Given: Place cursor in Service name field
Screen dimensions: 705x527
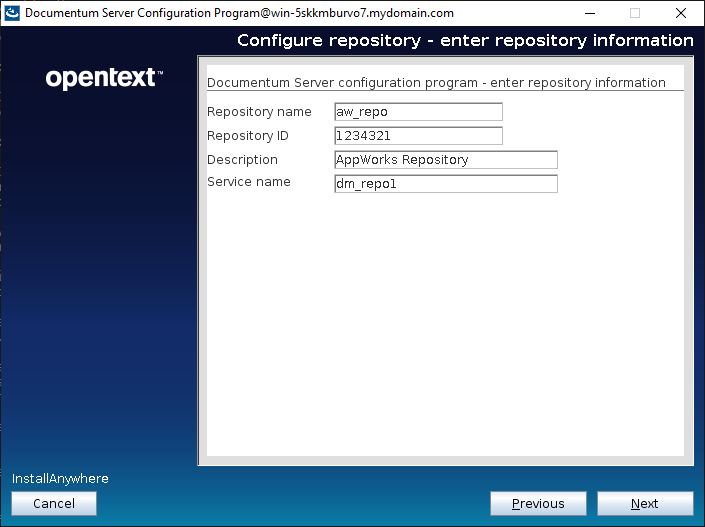Looking at the screenshot, I should pos(445,184).
